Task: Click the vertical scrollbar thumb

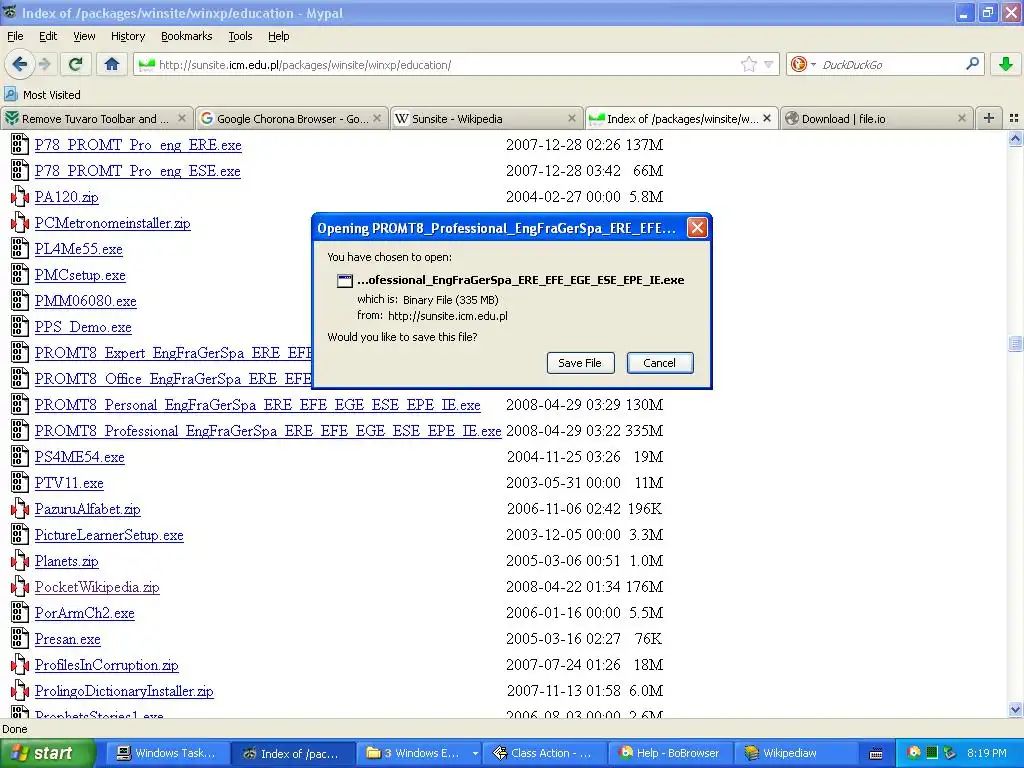Action: point(1015,344)
